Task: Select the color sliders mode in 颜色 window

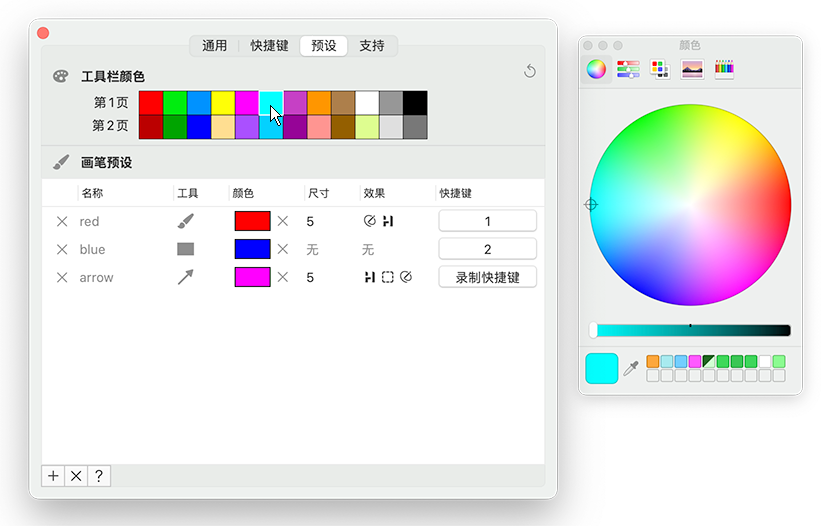Action: pyautogui.click(x=628, y=69)
